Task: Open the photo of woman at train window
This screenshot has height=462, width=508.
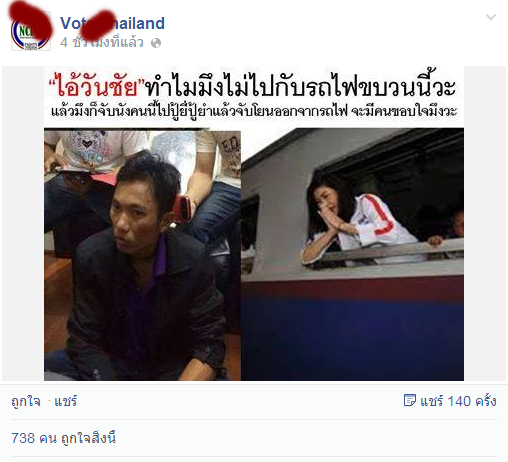Action: (352, 254)
